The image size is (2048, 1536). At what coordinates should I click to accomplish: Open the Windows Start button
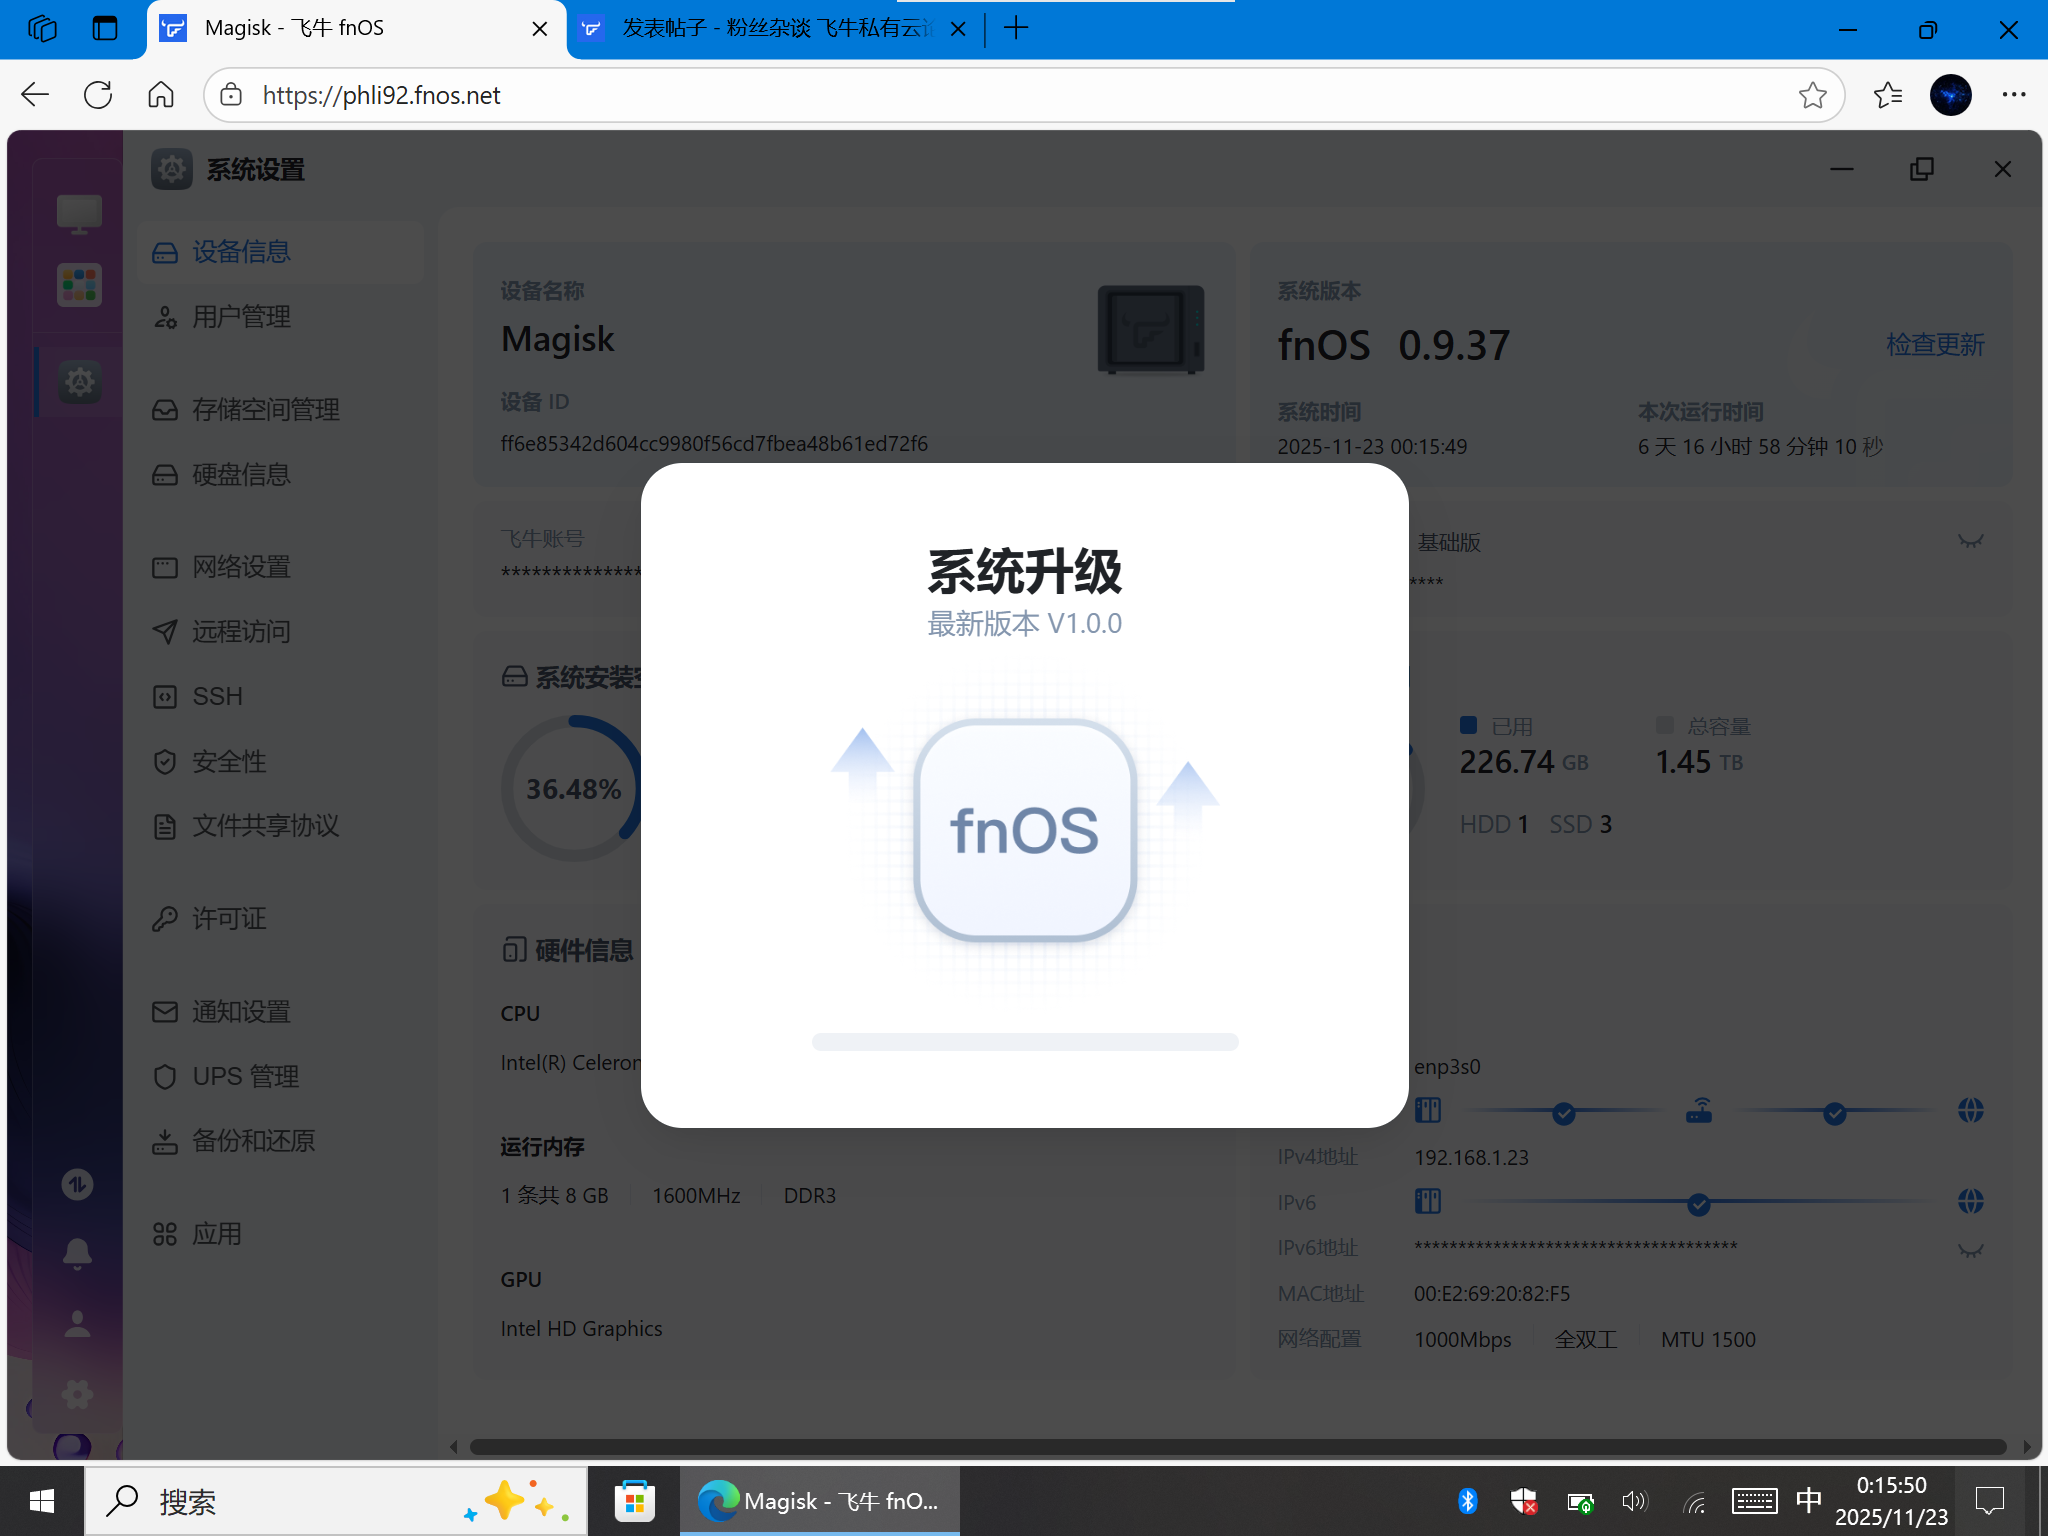click(39, 1501)
